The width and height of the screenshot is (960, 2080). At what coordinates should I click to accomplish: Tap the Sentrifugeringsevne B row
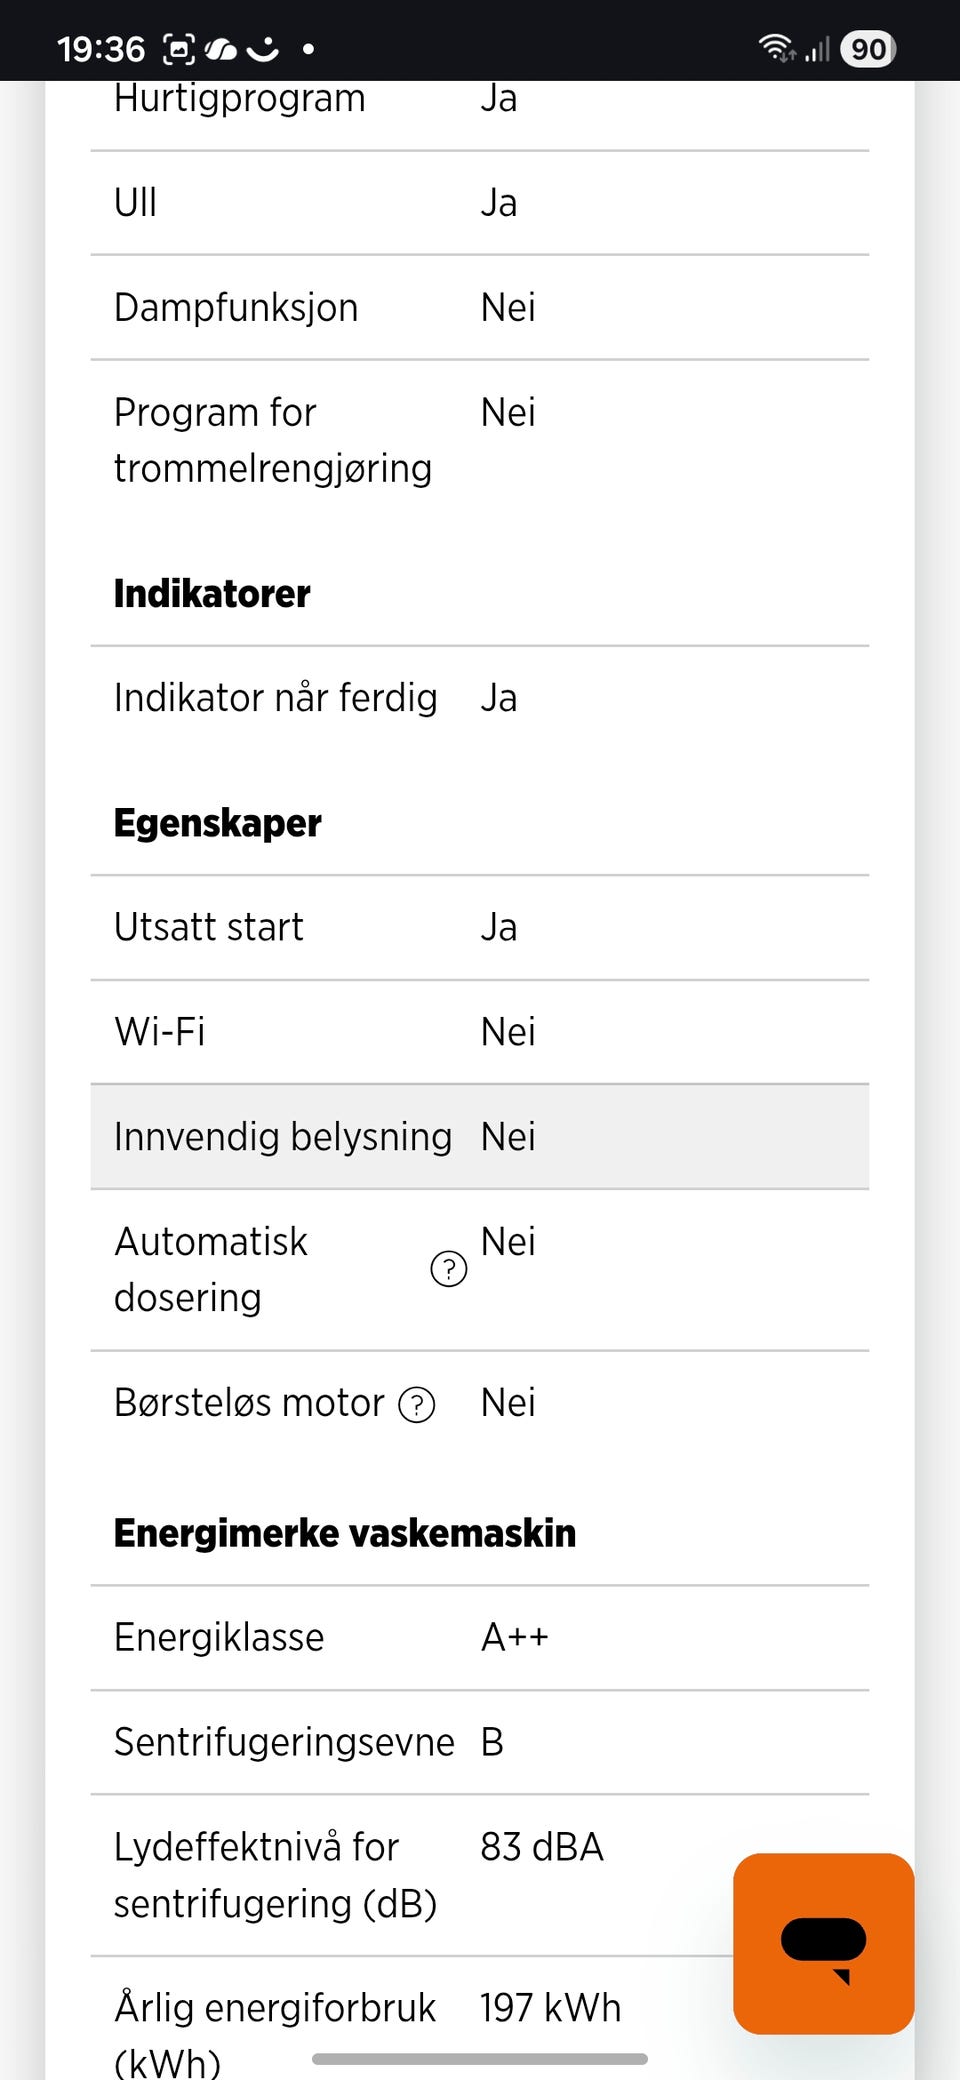(480, 1742)
